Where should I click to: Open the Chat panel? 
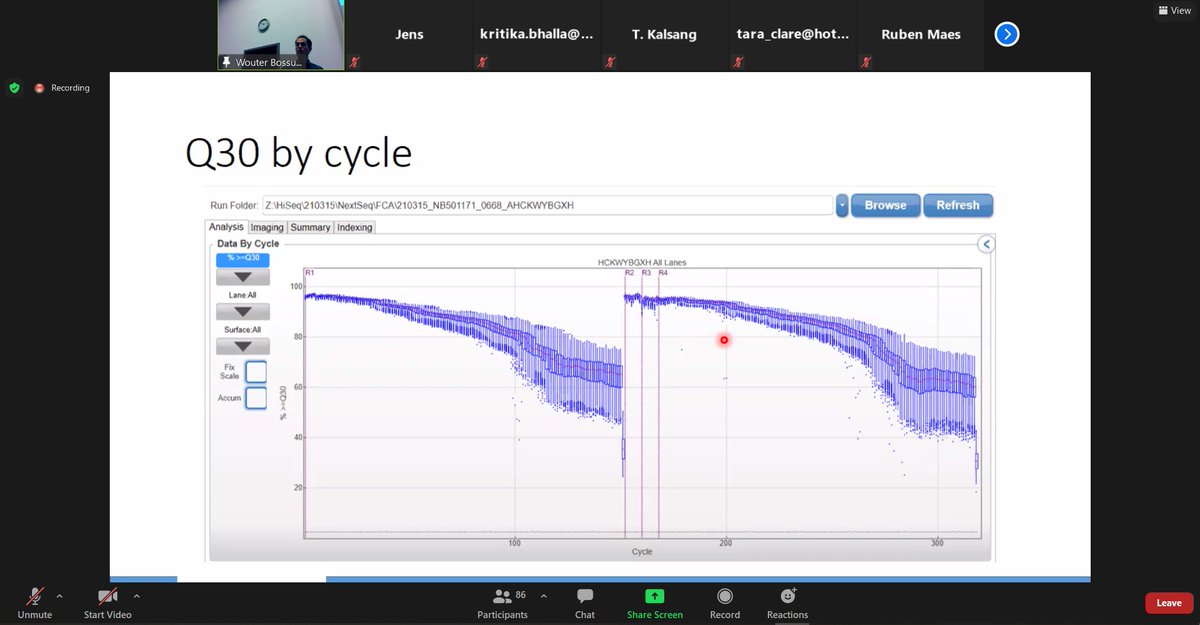point(585,601)
